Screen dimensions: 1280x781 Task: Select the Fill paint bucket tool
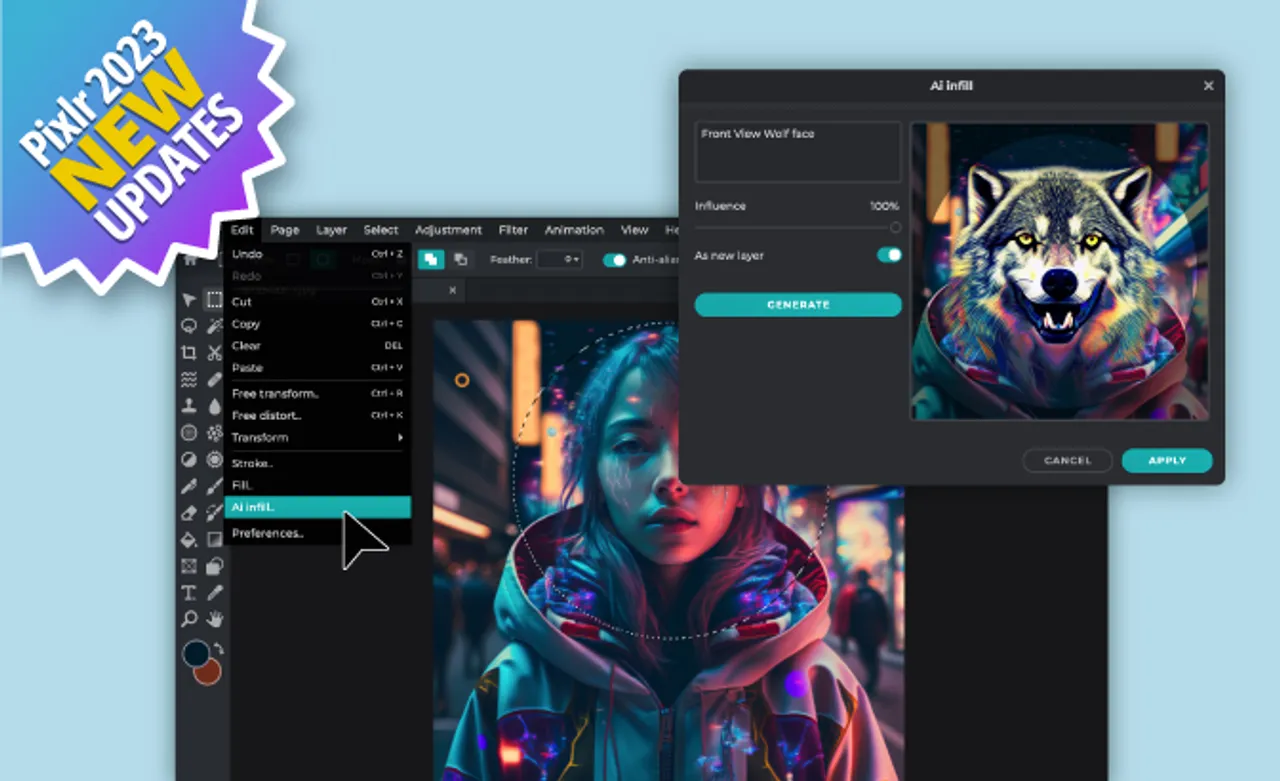click(x=188, y=540)
